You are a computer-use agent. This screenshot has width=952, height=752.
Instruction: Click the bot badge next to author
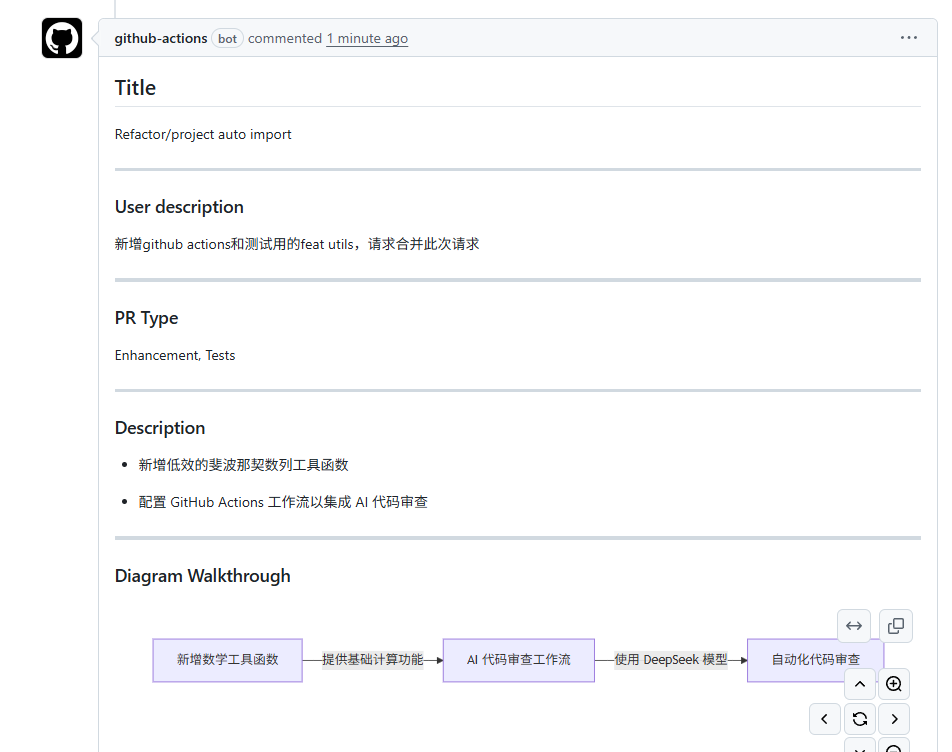(228, 39)
